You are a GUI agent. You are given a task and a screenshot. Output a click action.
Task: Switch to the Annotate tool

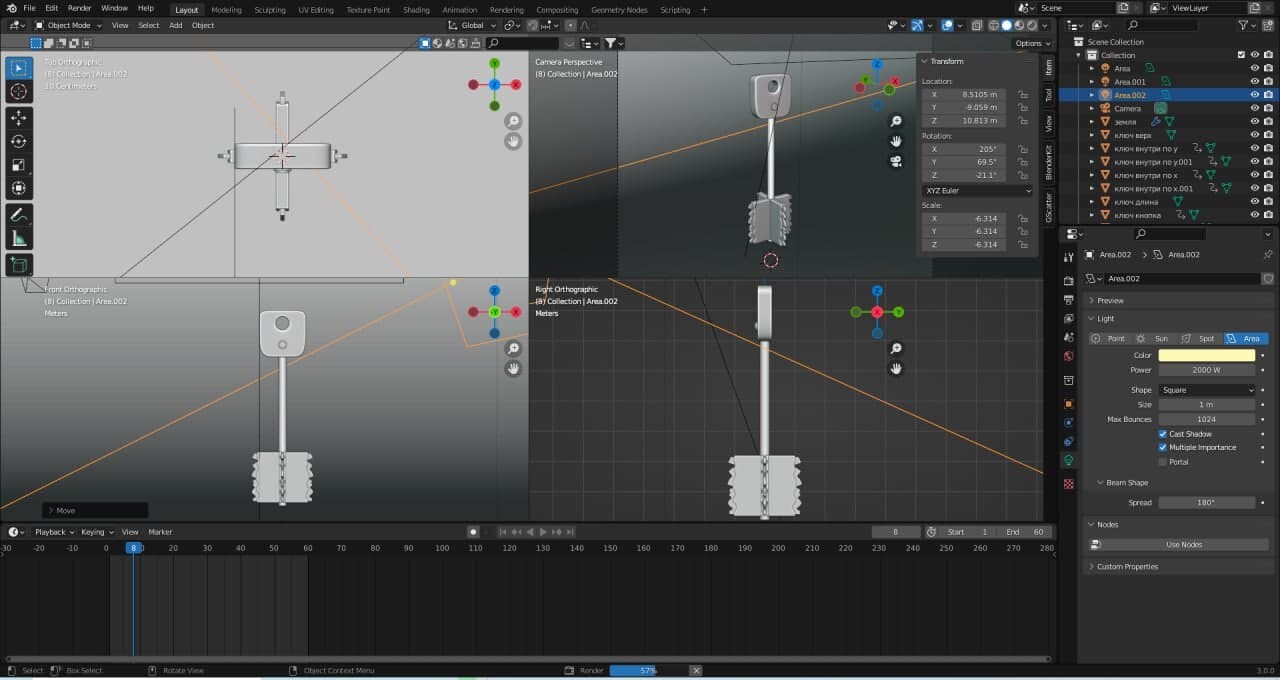coord(18,214)
